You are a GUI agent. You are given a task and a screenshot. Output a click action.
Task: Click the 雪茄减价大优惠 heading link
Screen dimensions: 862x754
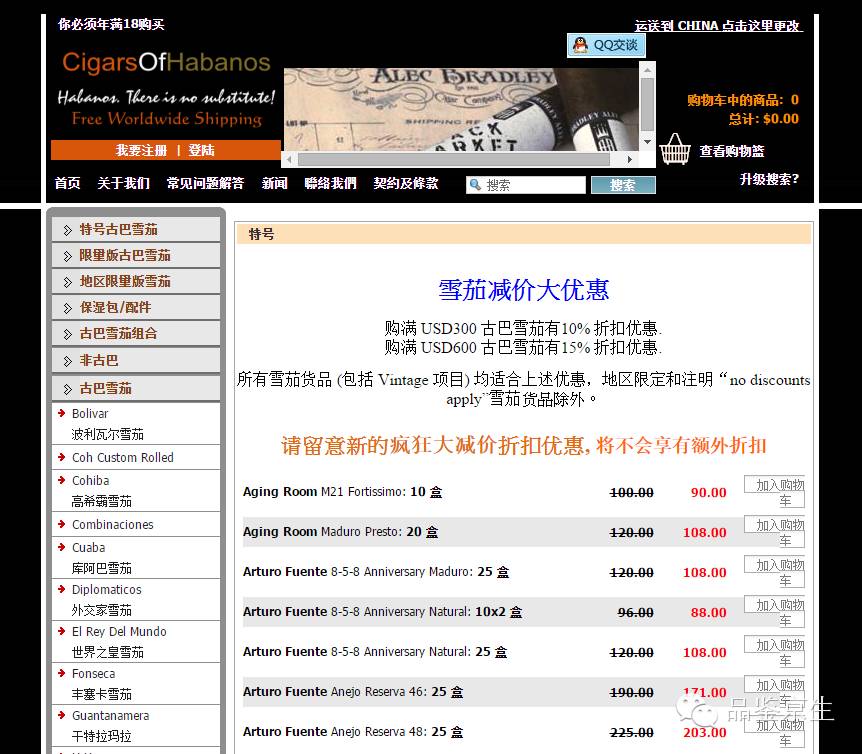pyautogui.click(x=523, y=290)
